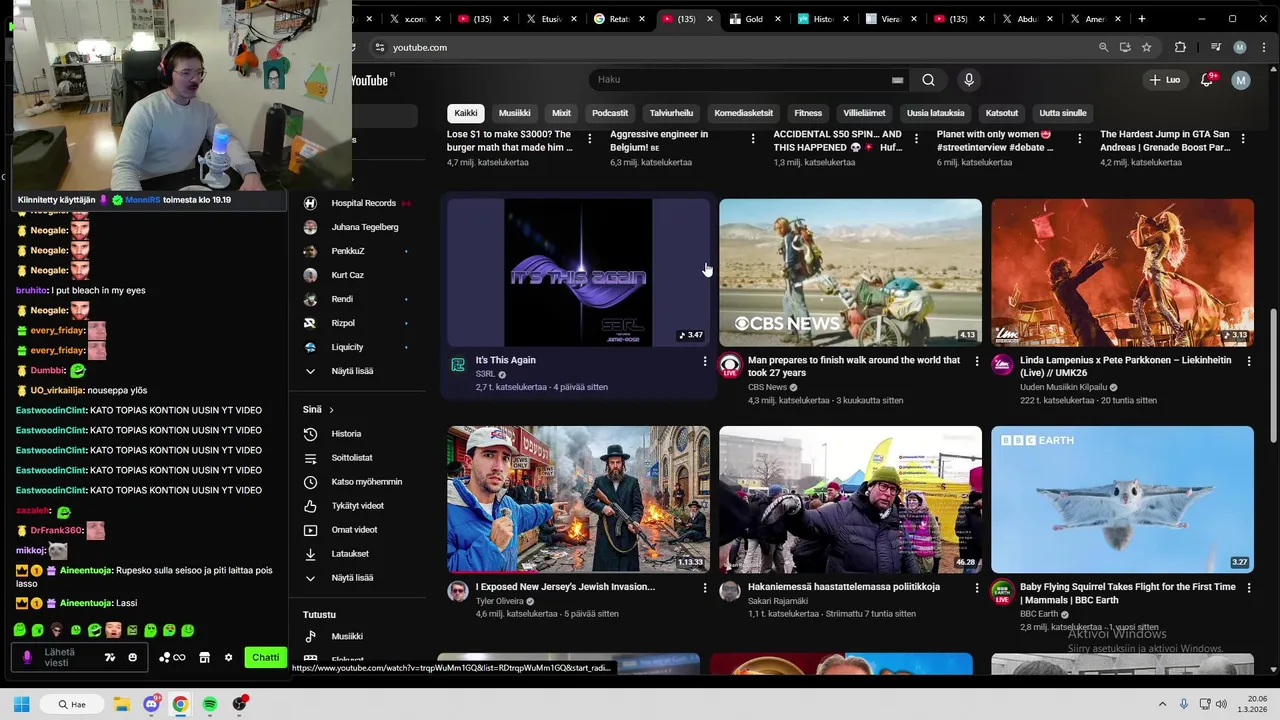Open options for Man prepares to finish walk video
The width and height of the screenshot is (1280, 720).
pos(977,361)
